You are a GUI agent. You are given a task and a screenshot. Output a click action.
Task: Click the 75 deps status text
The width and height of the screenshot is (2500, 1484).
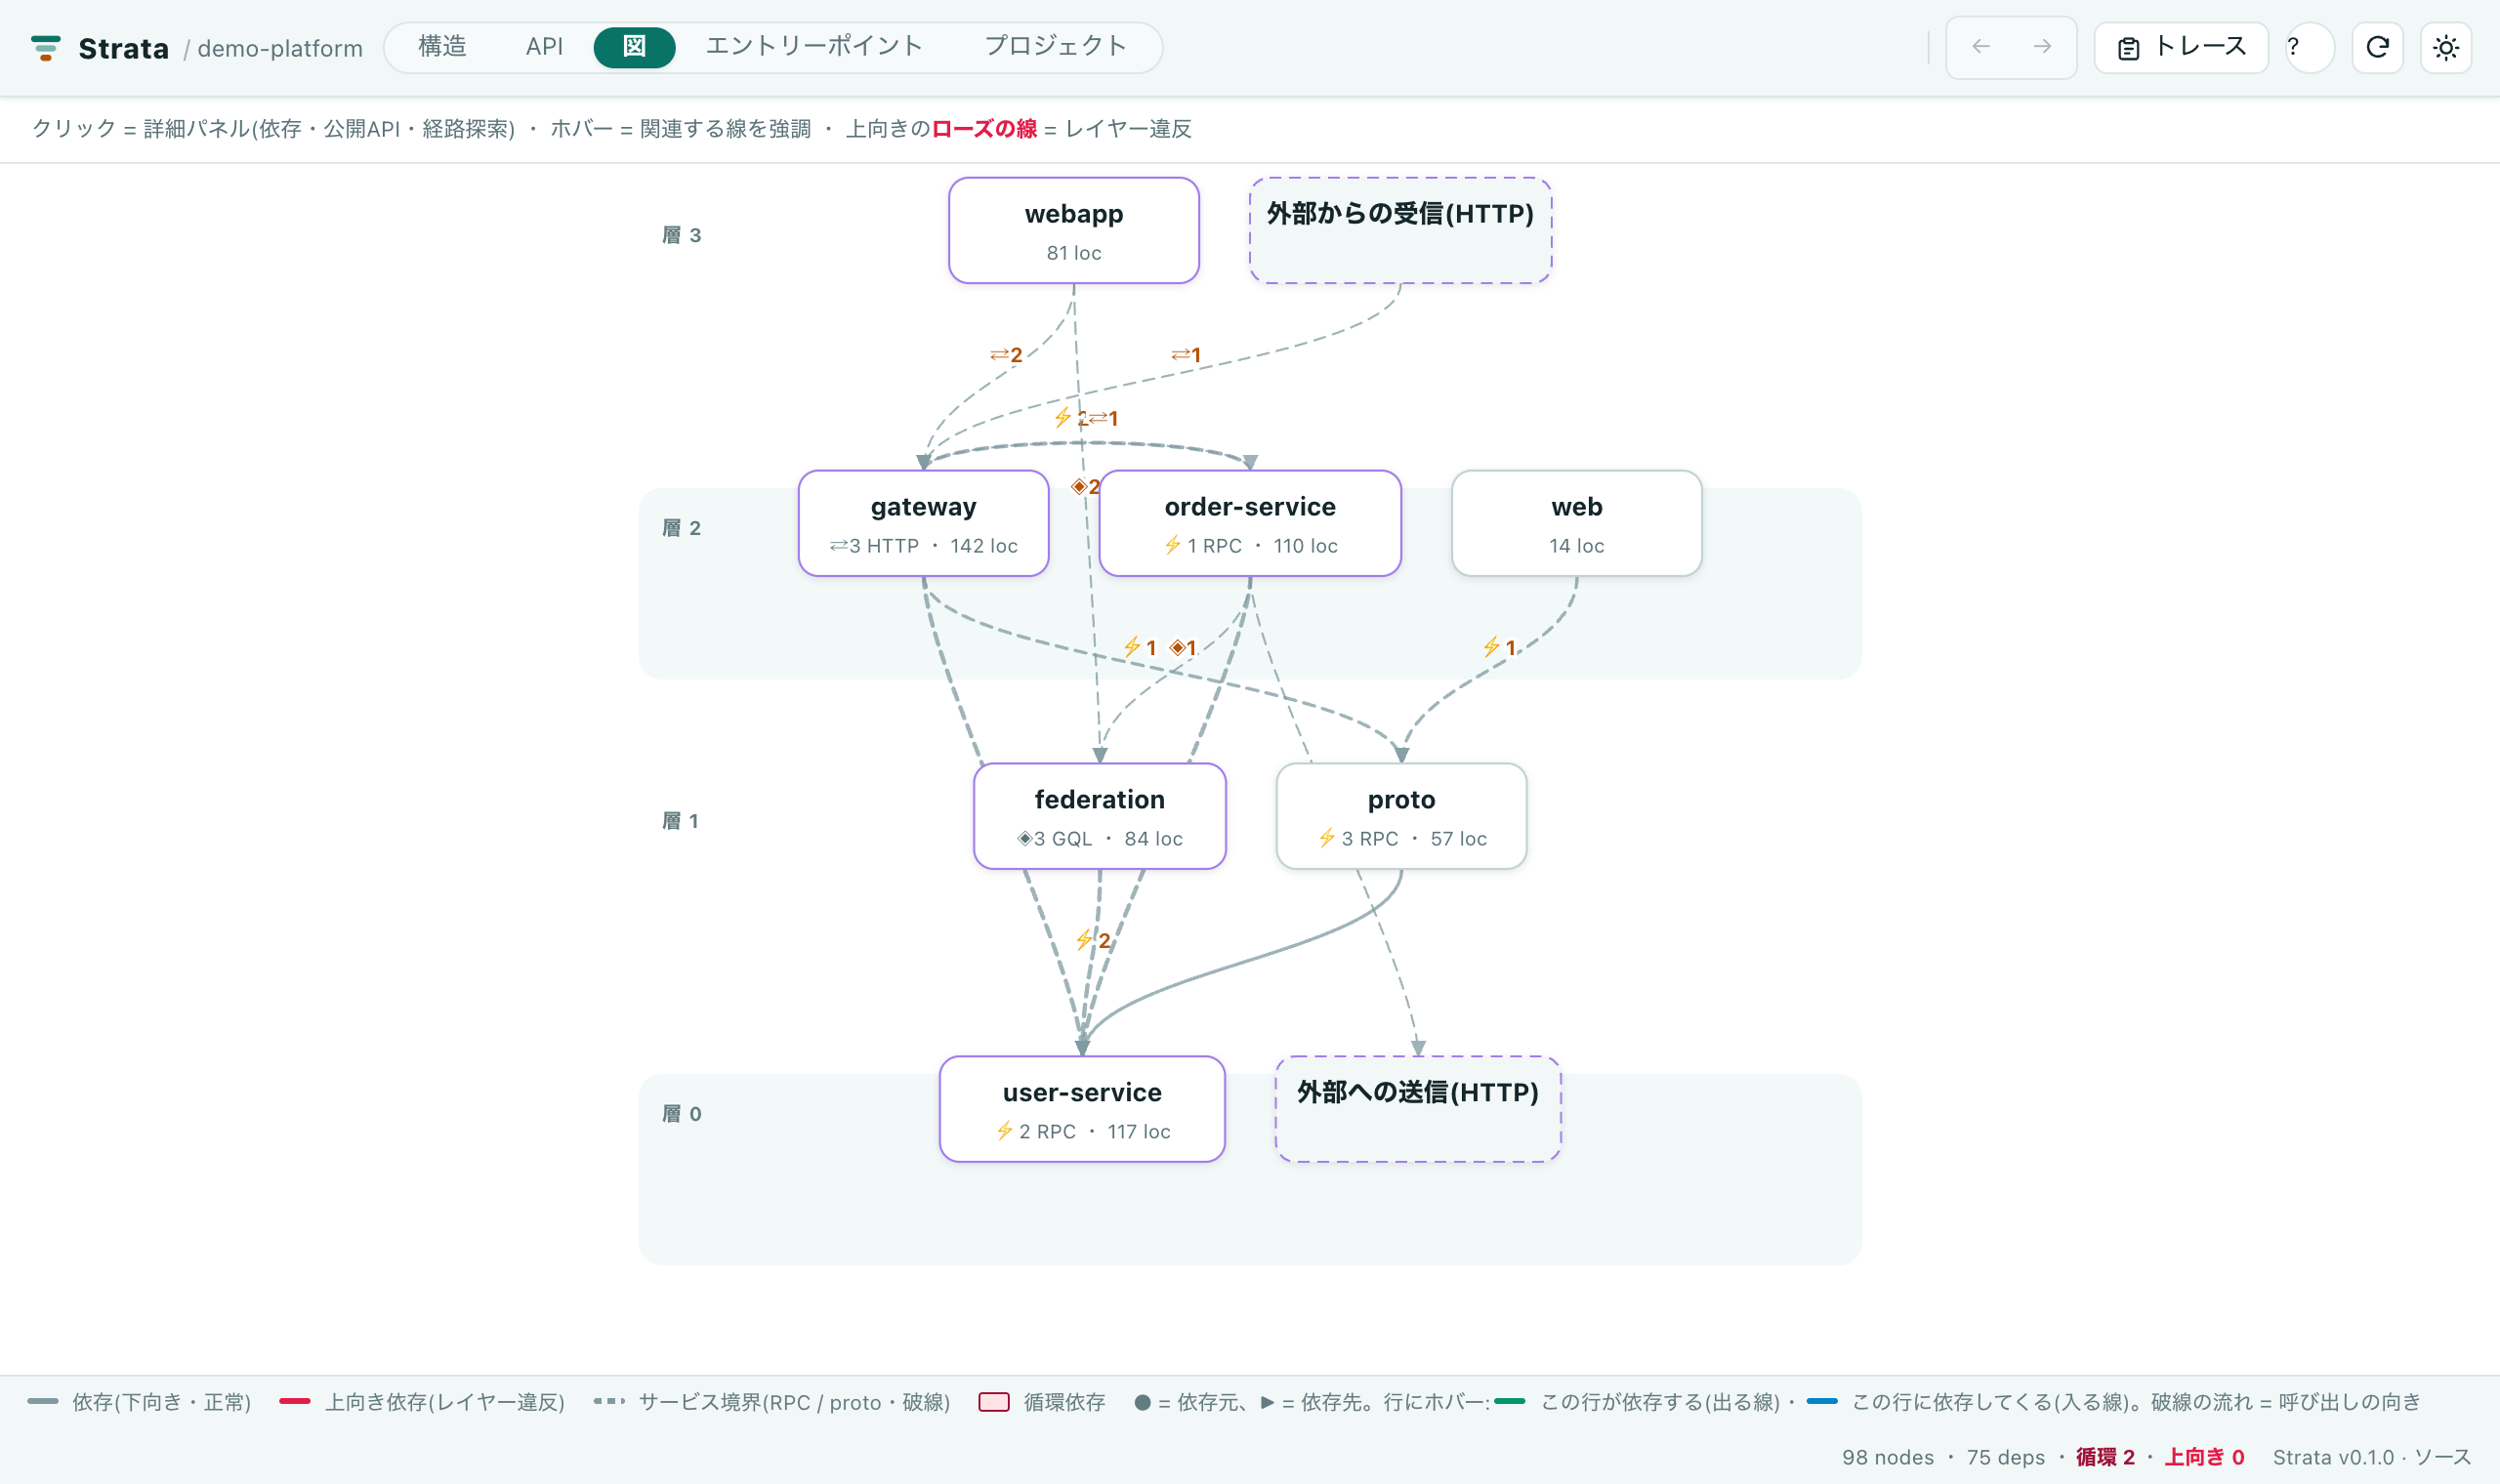pyautogui.click(x=2006, y=1457)
